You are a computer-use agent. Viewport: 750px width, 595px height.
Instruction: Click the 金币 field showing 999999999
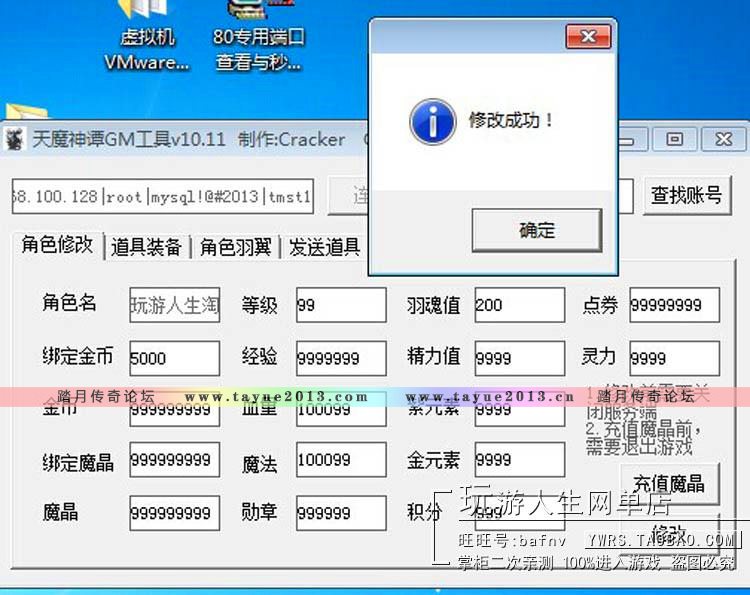coord(175,409)
